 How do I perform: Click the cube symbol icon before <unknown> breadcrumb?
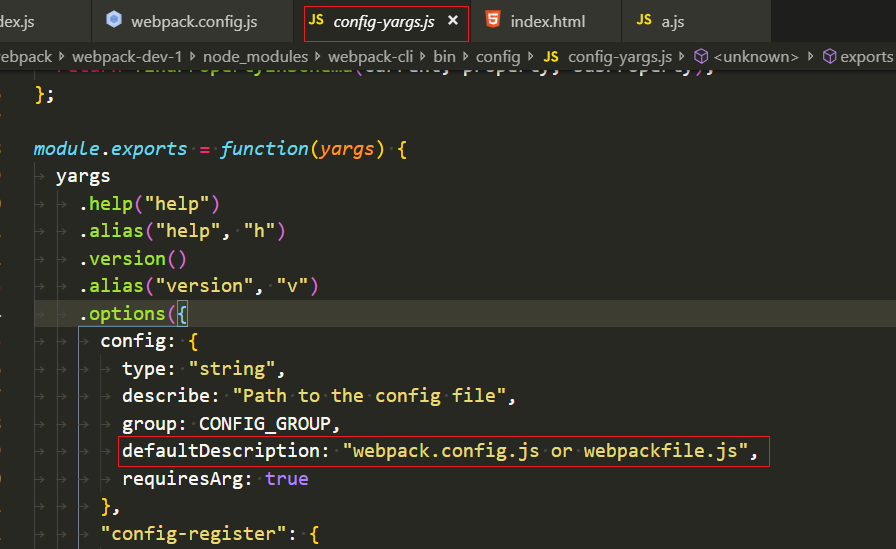[x=701, y=57]
